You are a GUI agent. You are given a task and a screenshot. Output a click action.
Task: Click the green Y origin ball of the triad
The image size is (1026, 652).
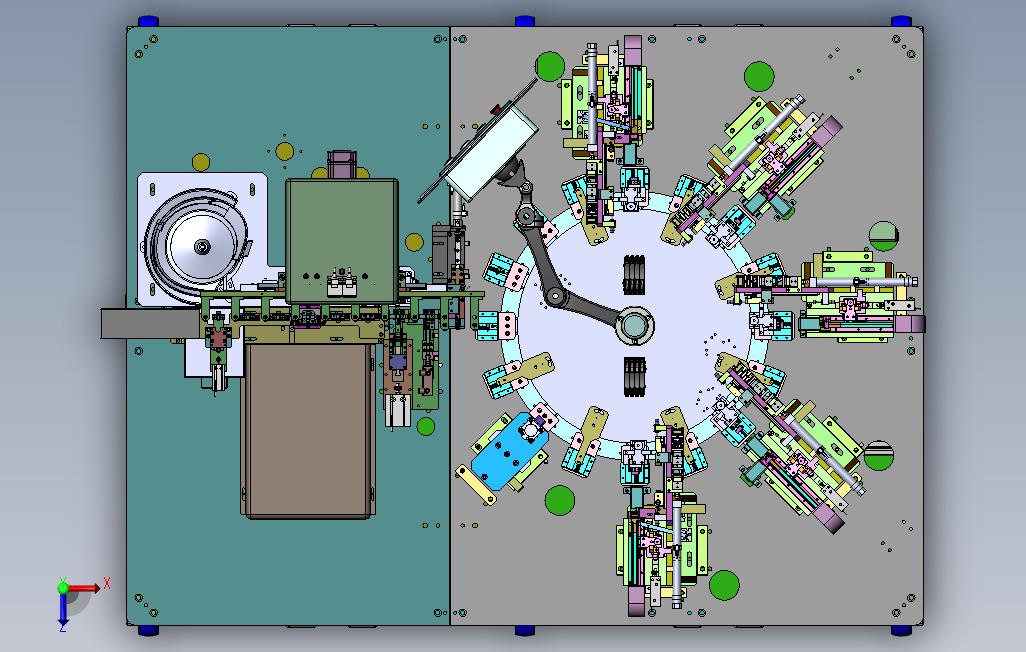click(63, 587)
